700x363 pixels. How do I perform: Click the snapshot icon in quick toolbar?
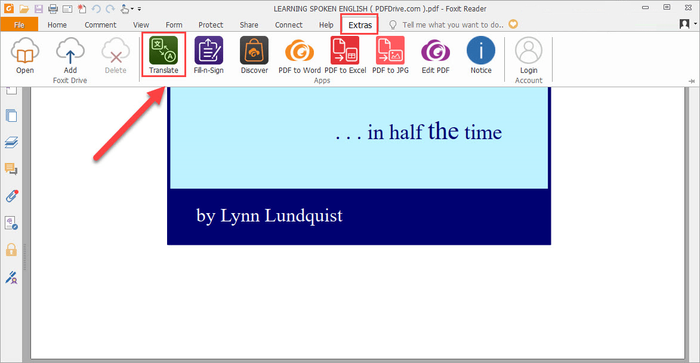click(67, 8)
